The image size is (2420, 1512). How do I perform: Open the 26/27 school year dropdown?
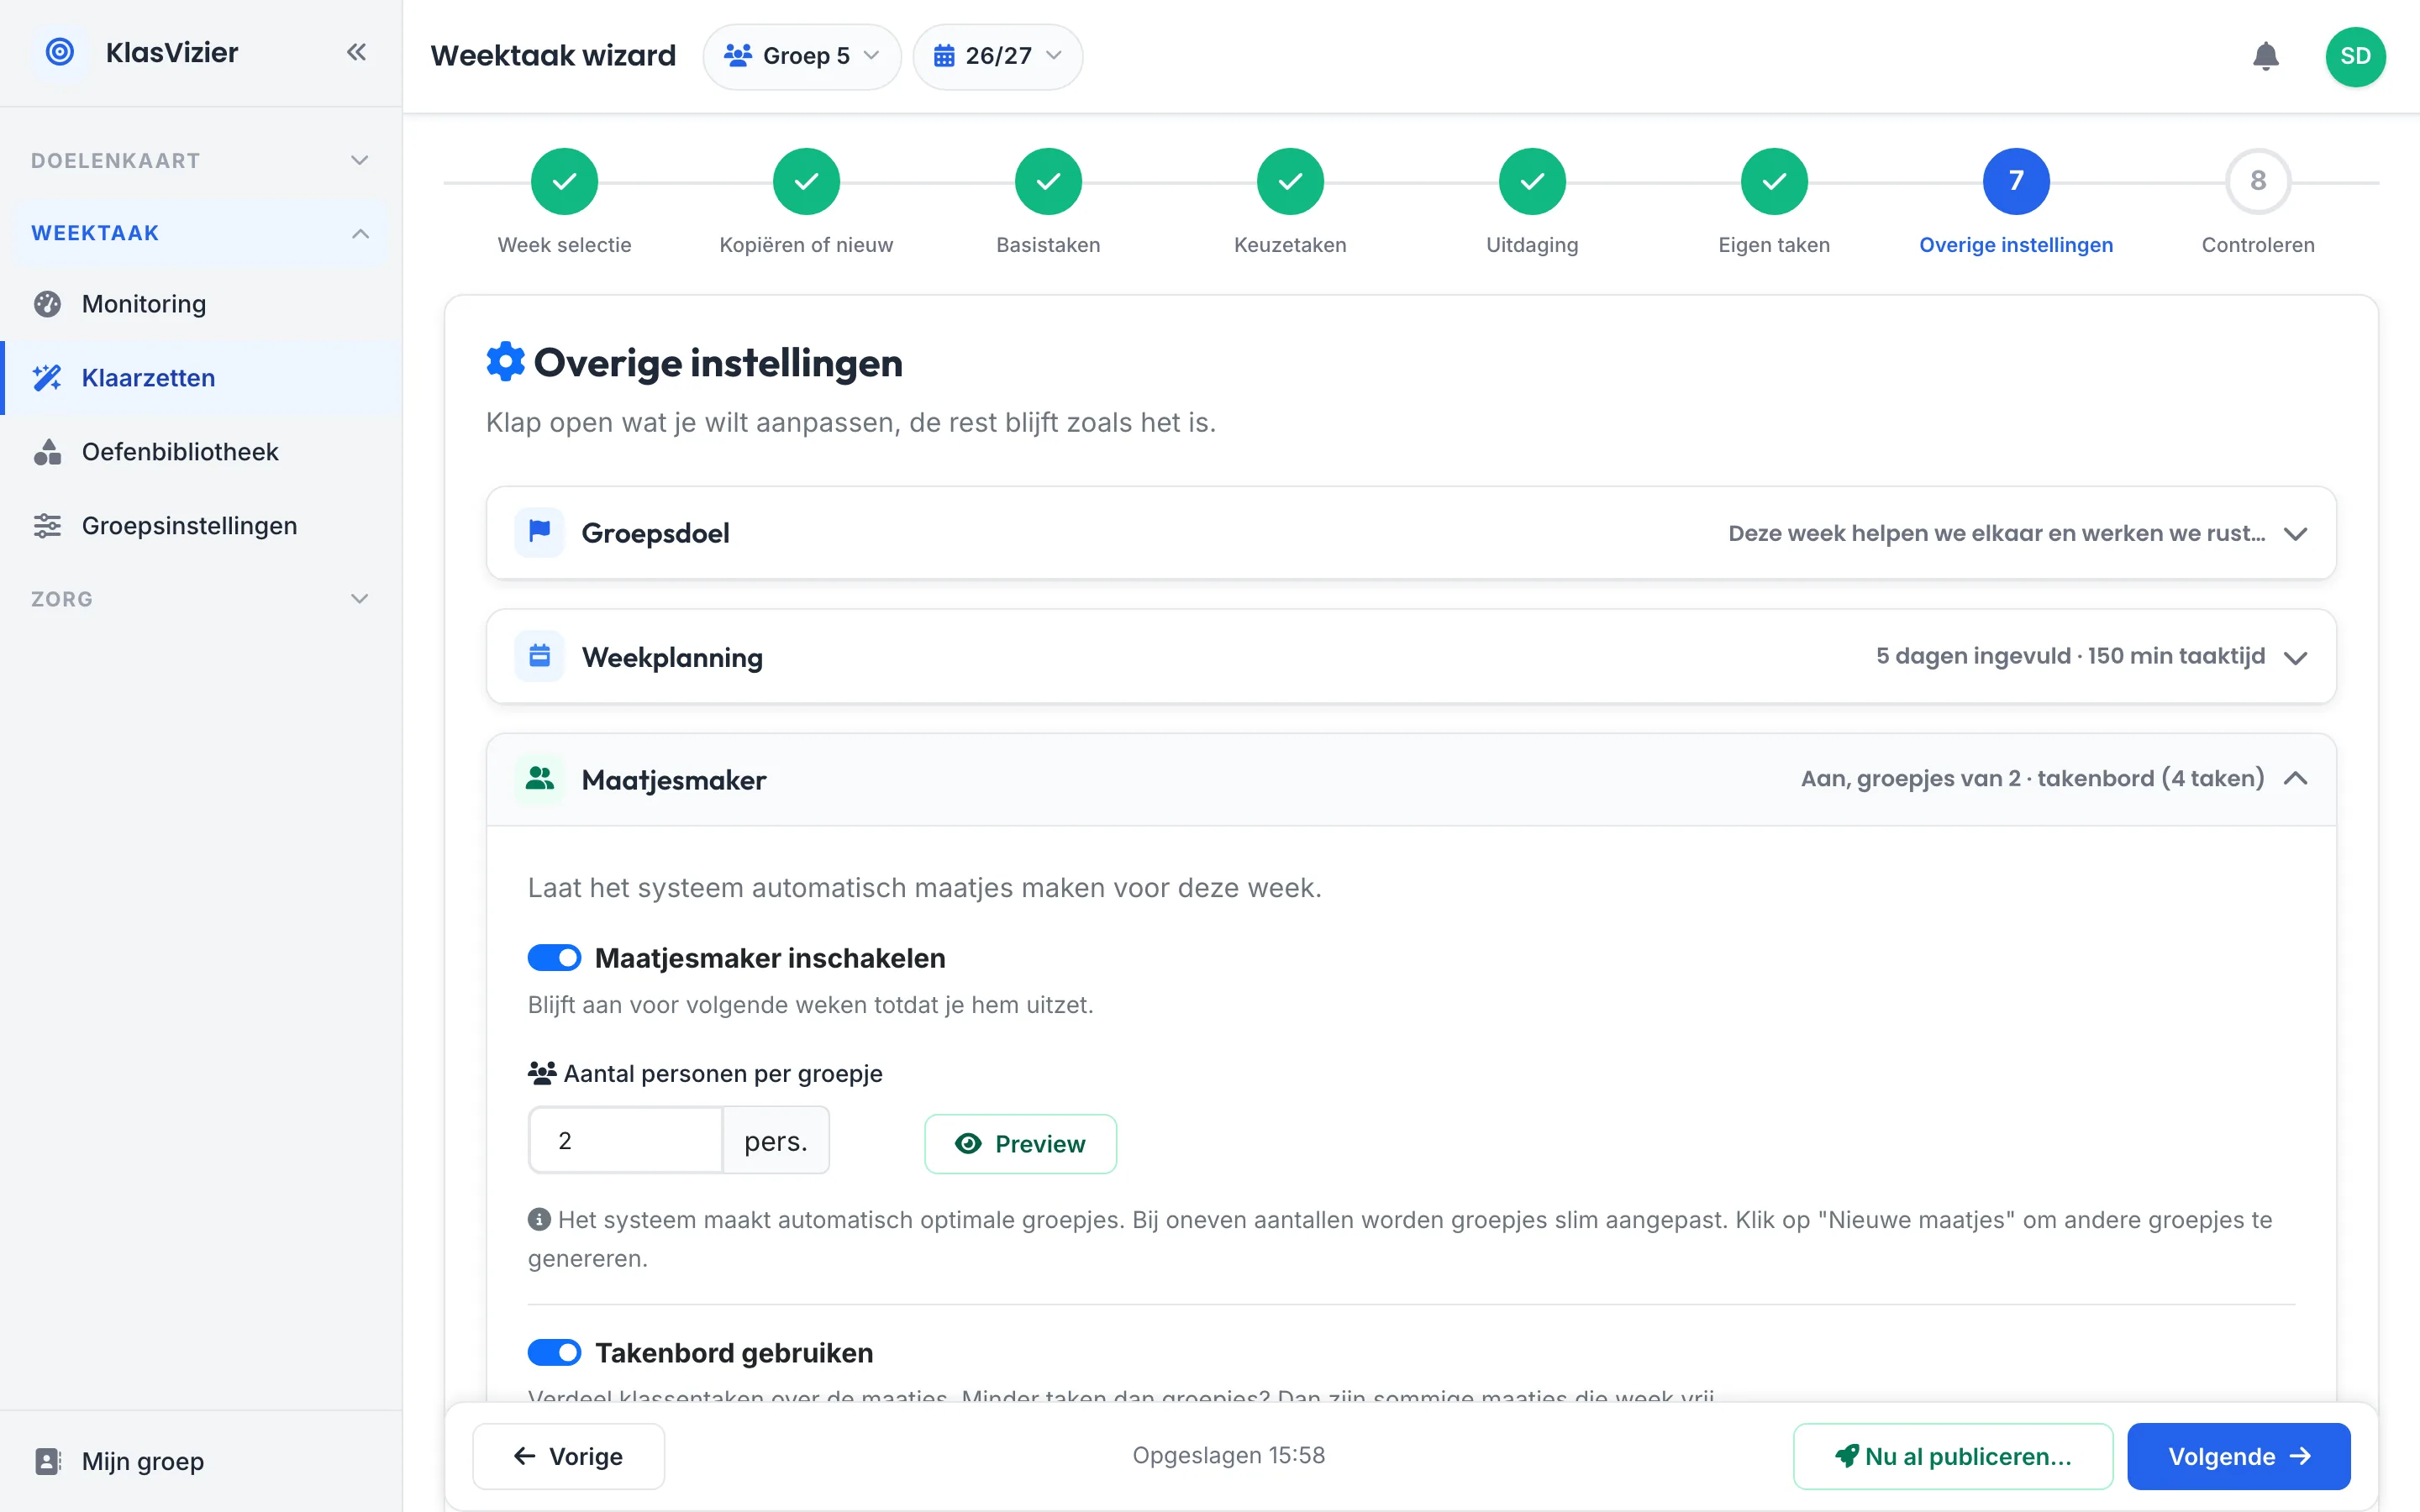tap(997, 56)
